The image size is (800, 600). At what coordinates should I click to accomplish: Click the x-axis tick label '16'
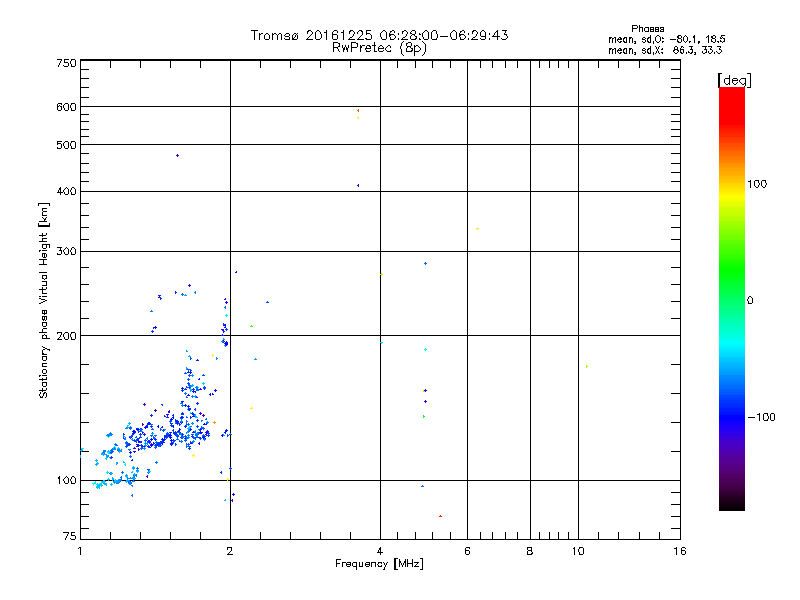(x=680, y=551)
